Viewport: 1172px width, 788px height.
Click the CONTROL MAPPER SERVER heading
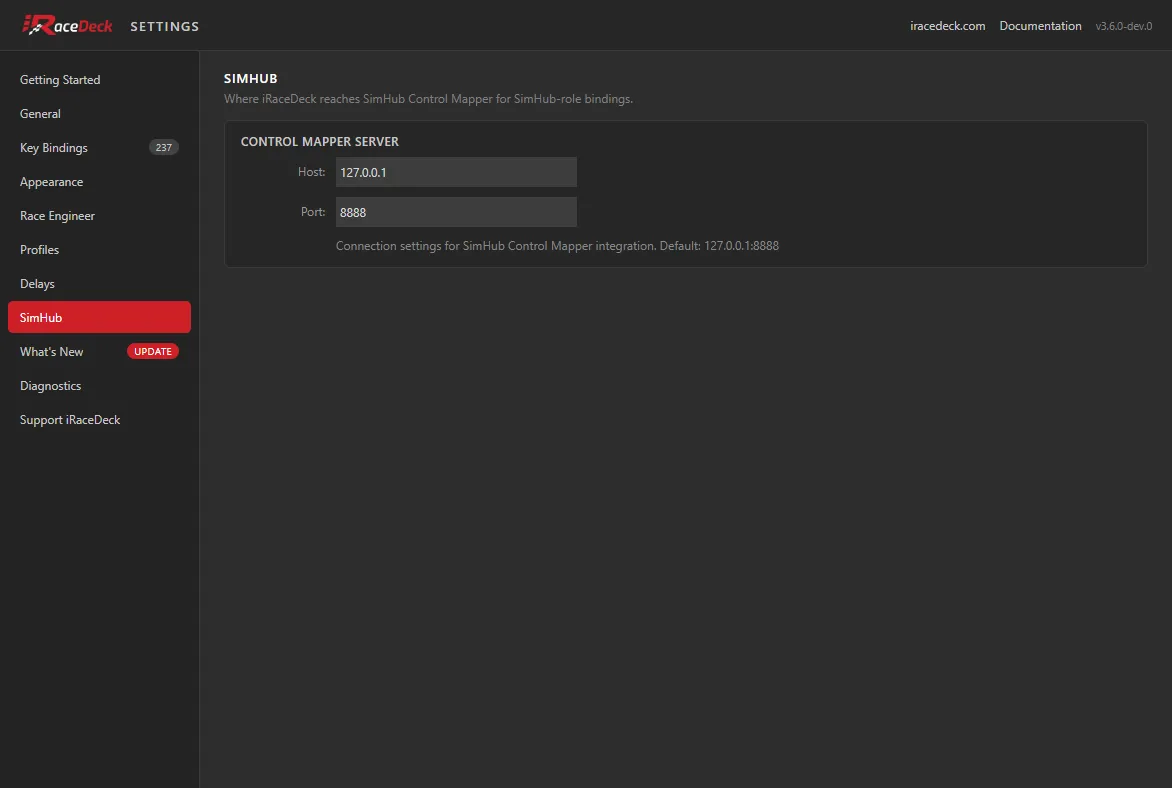pos(319,141)
